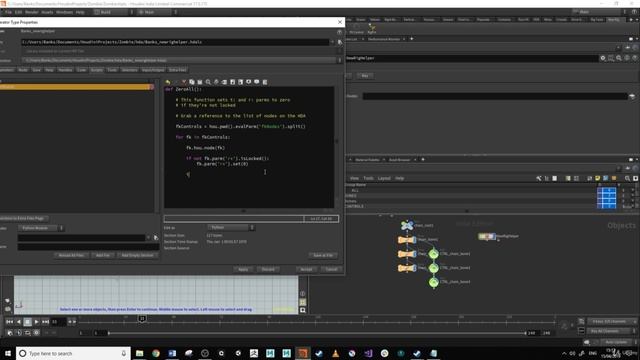The height and width of the screenshot is (360, 640).
Task: Open the Edit as Python dropdown
Action: (231, 227)
